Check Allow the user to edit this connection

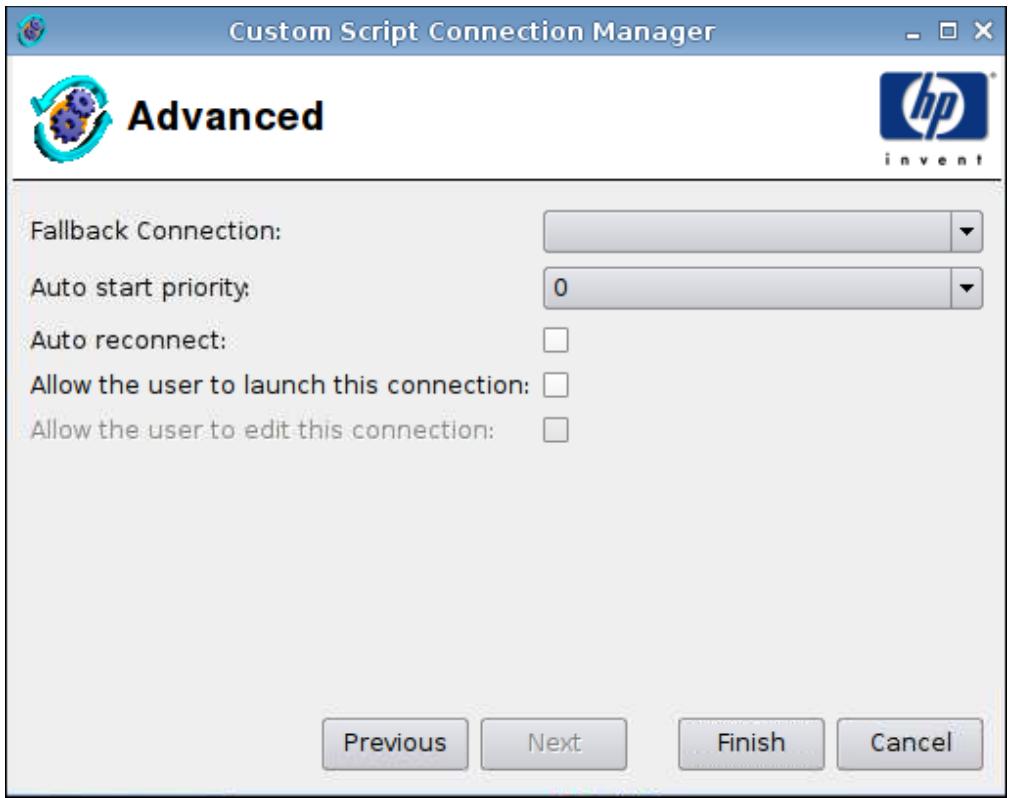(x=555, y=430)
